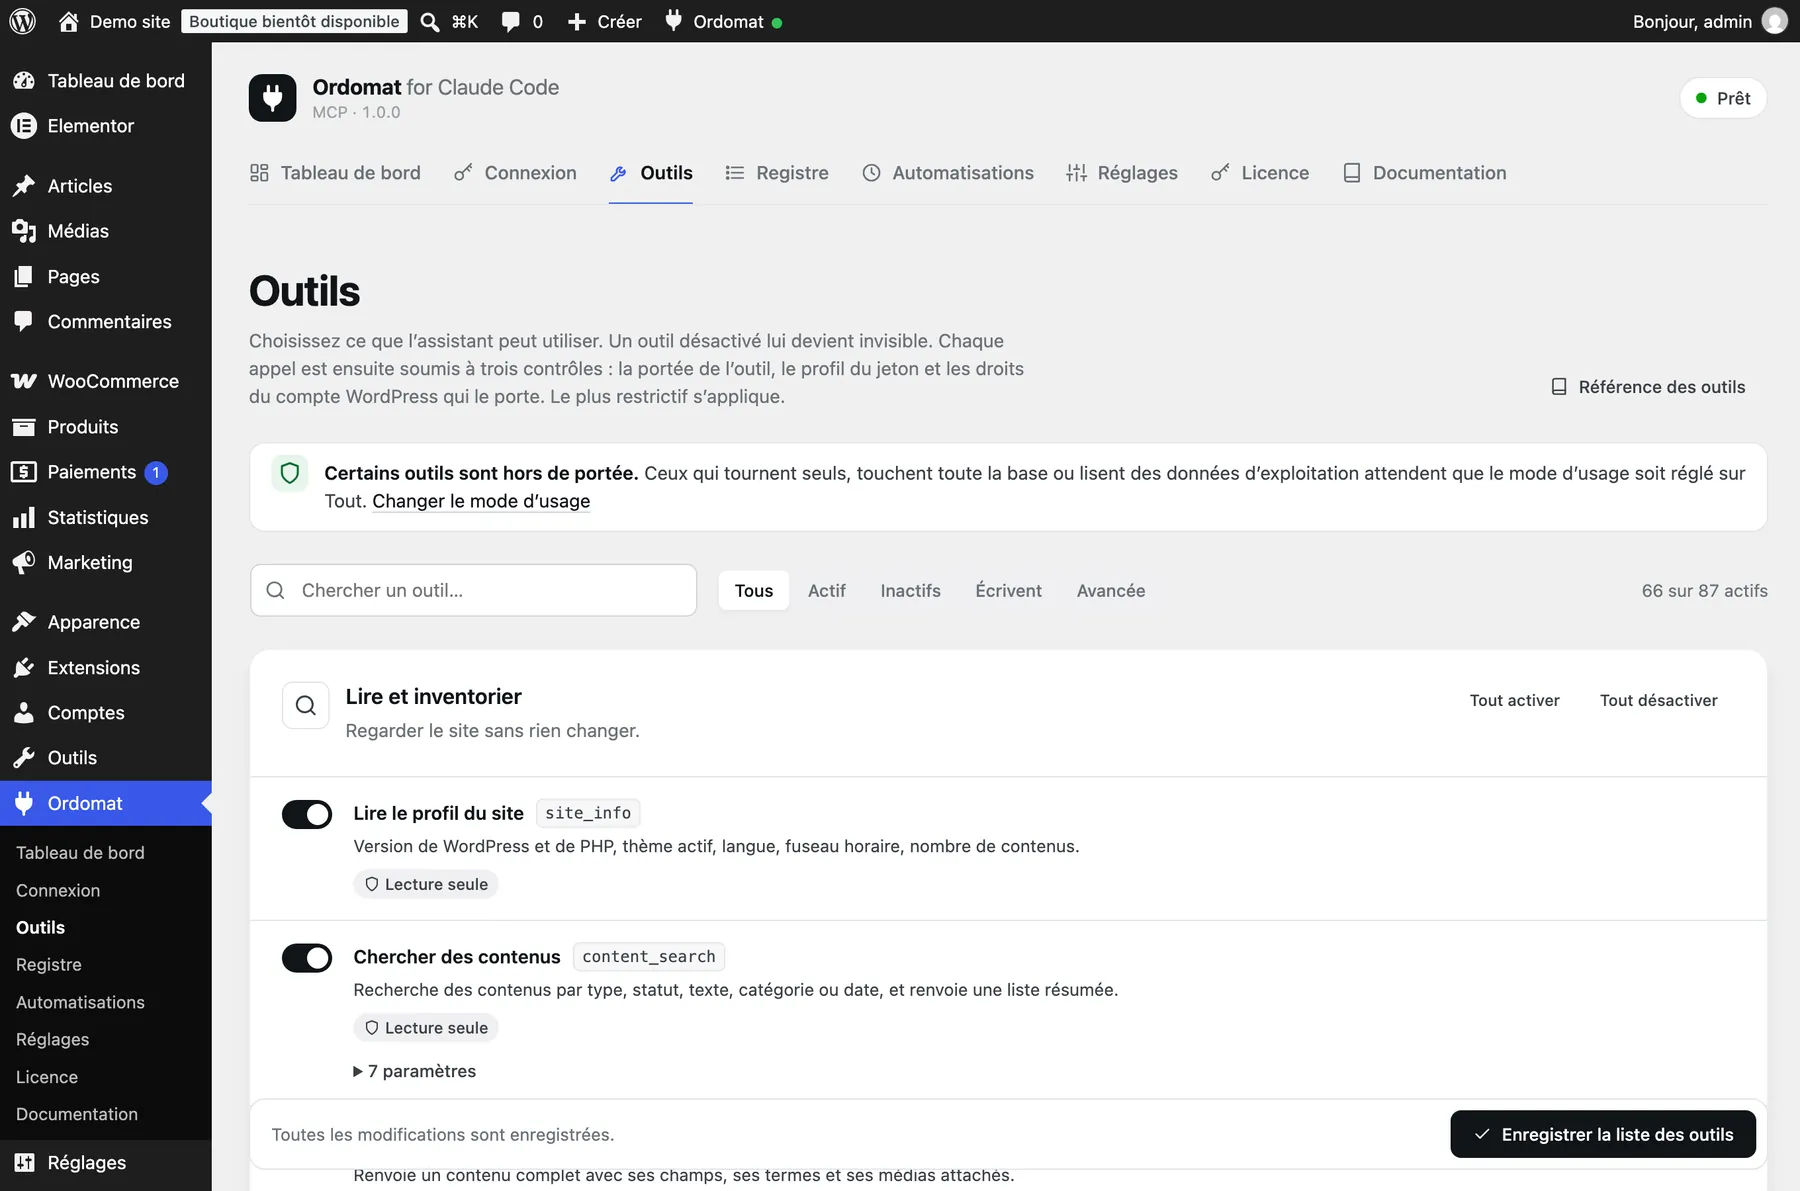The width and height of the screenshot is (1800, 1191).
Task: Click the Créer plus icon
Action: click(576, 21)
